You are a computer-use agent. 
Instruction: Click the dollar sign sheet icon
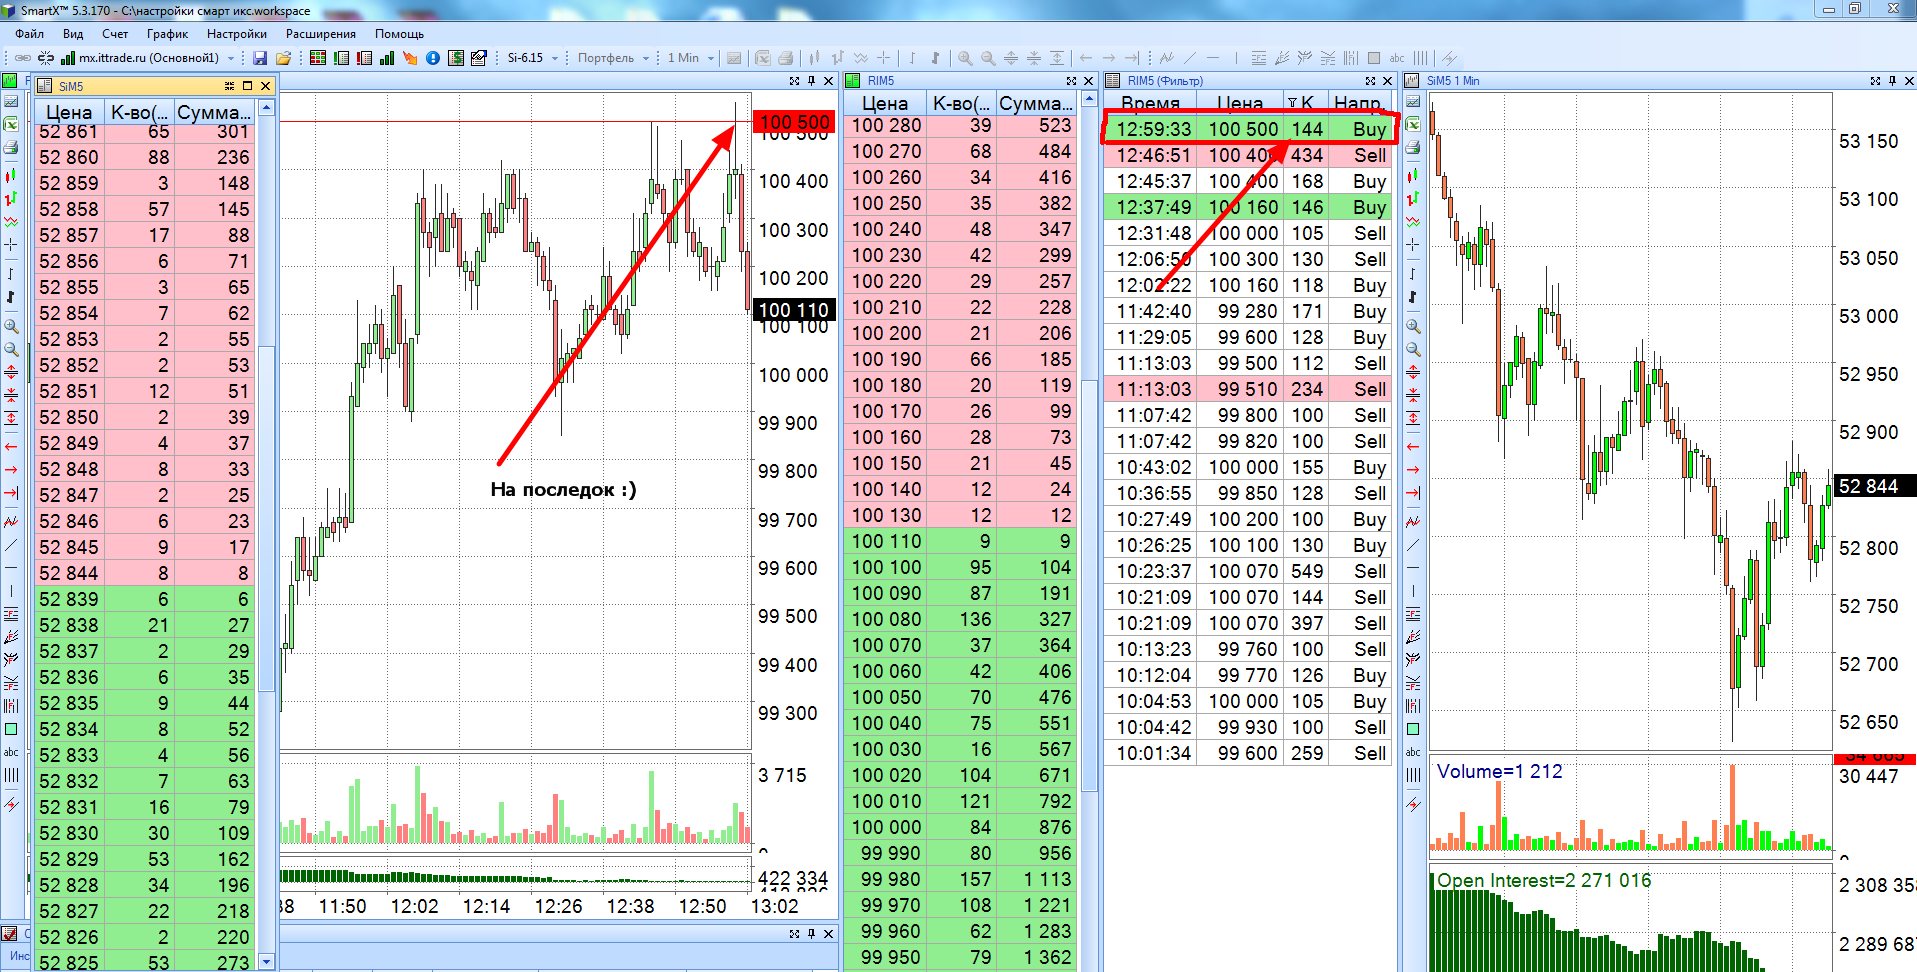click(456, 58)
